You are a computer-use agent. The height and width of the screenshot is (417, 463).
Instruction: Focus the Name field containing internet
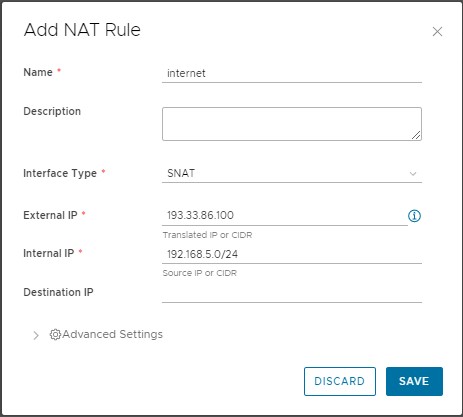[x=292, y=73]
